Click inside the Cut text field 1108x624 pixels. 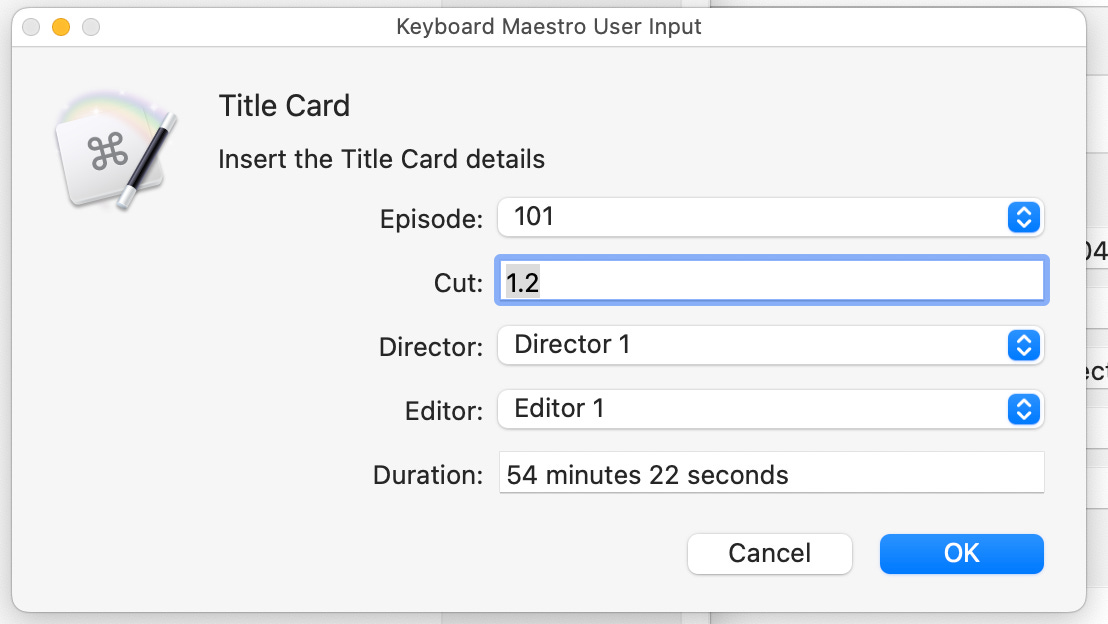pos(772,281)
